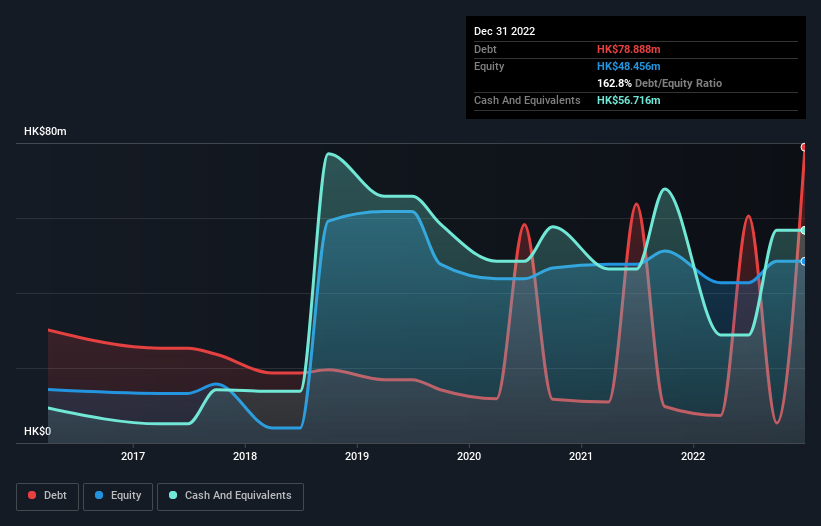Click the HK$80m y-axis label
The height and width of the screenshot is (526, 821).
(45, 131)
